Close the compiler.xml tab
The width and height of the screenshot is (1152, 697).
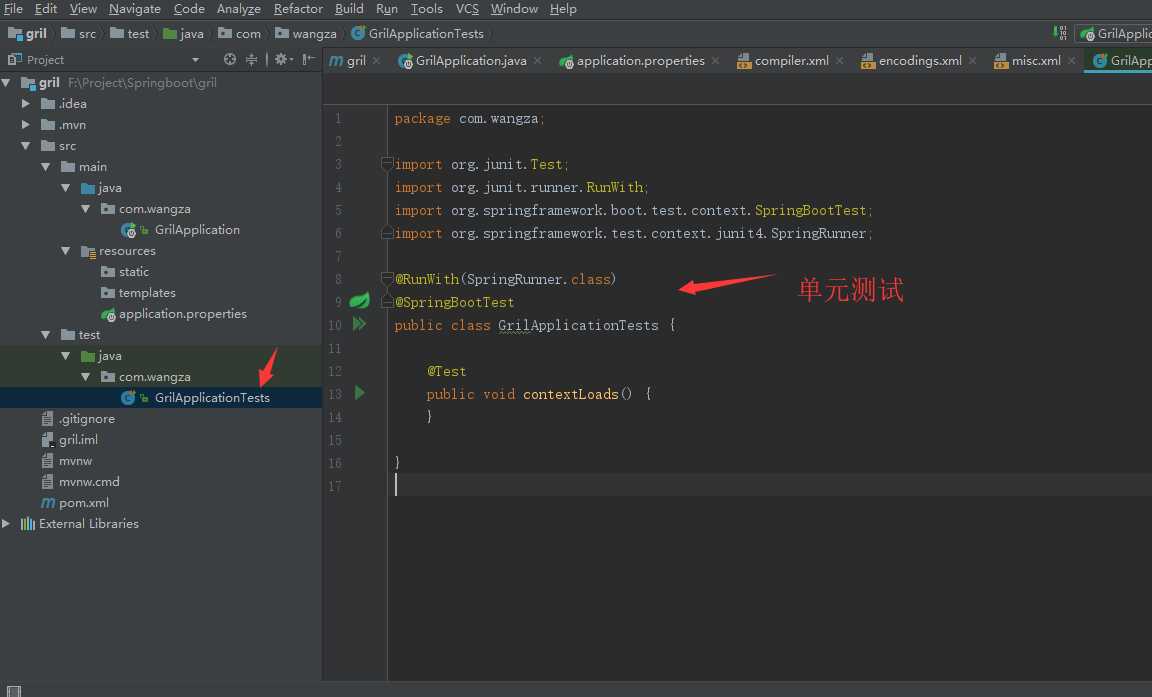pos(839,61)
